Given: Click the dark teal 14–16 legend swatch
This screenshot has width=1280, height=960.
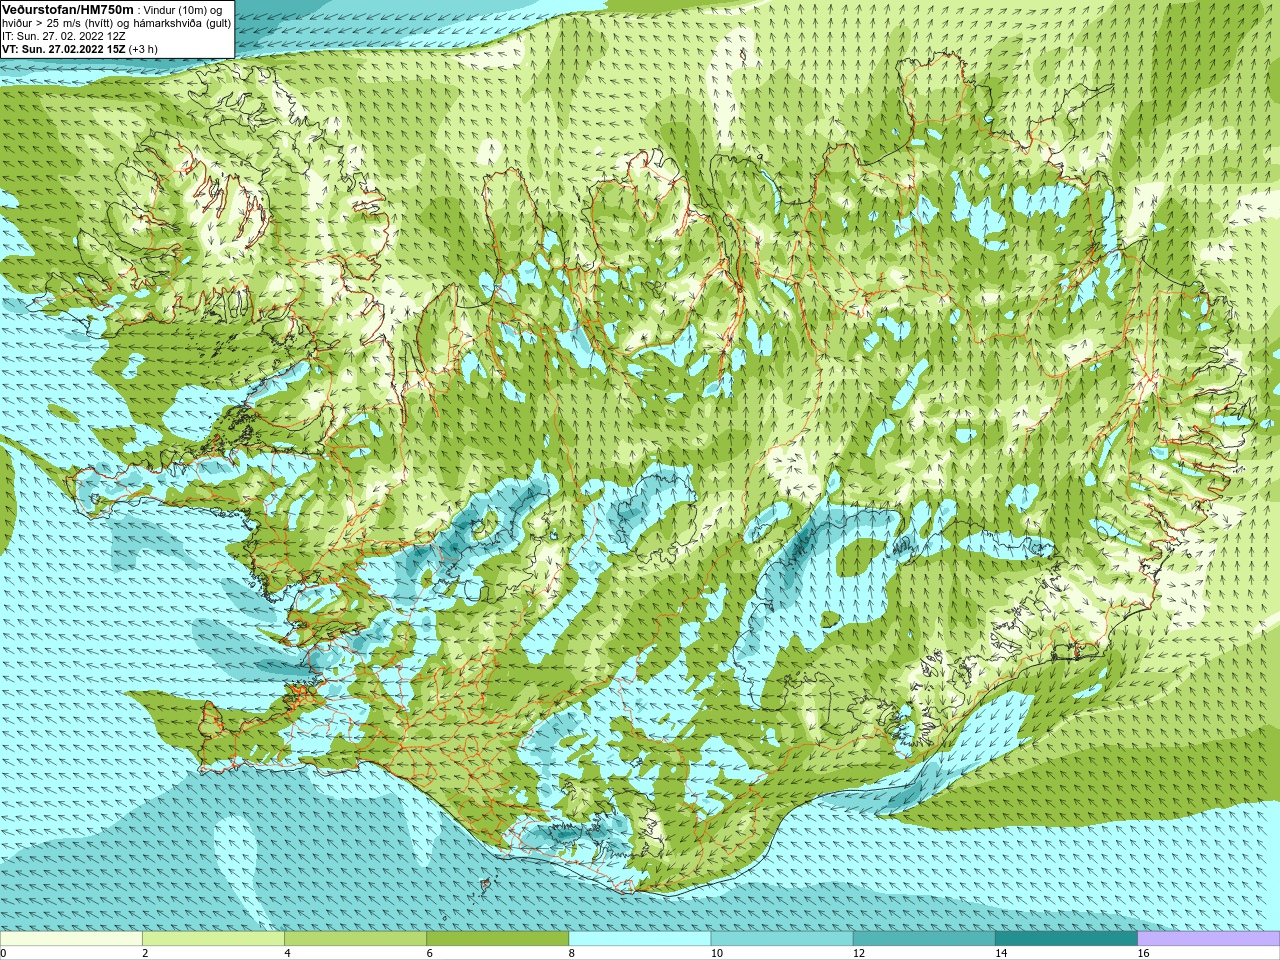Looking at the screenshot, I should coord(1066,939).
